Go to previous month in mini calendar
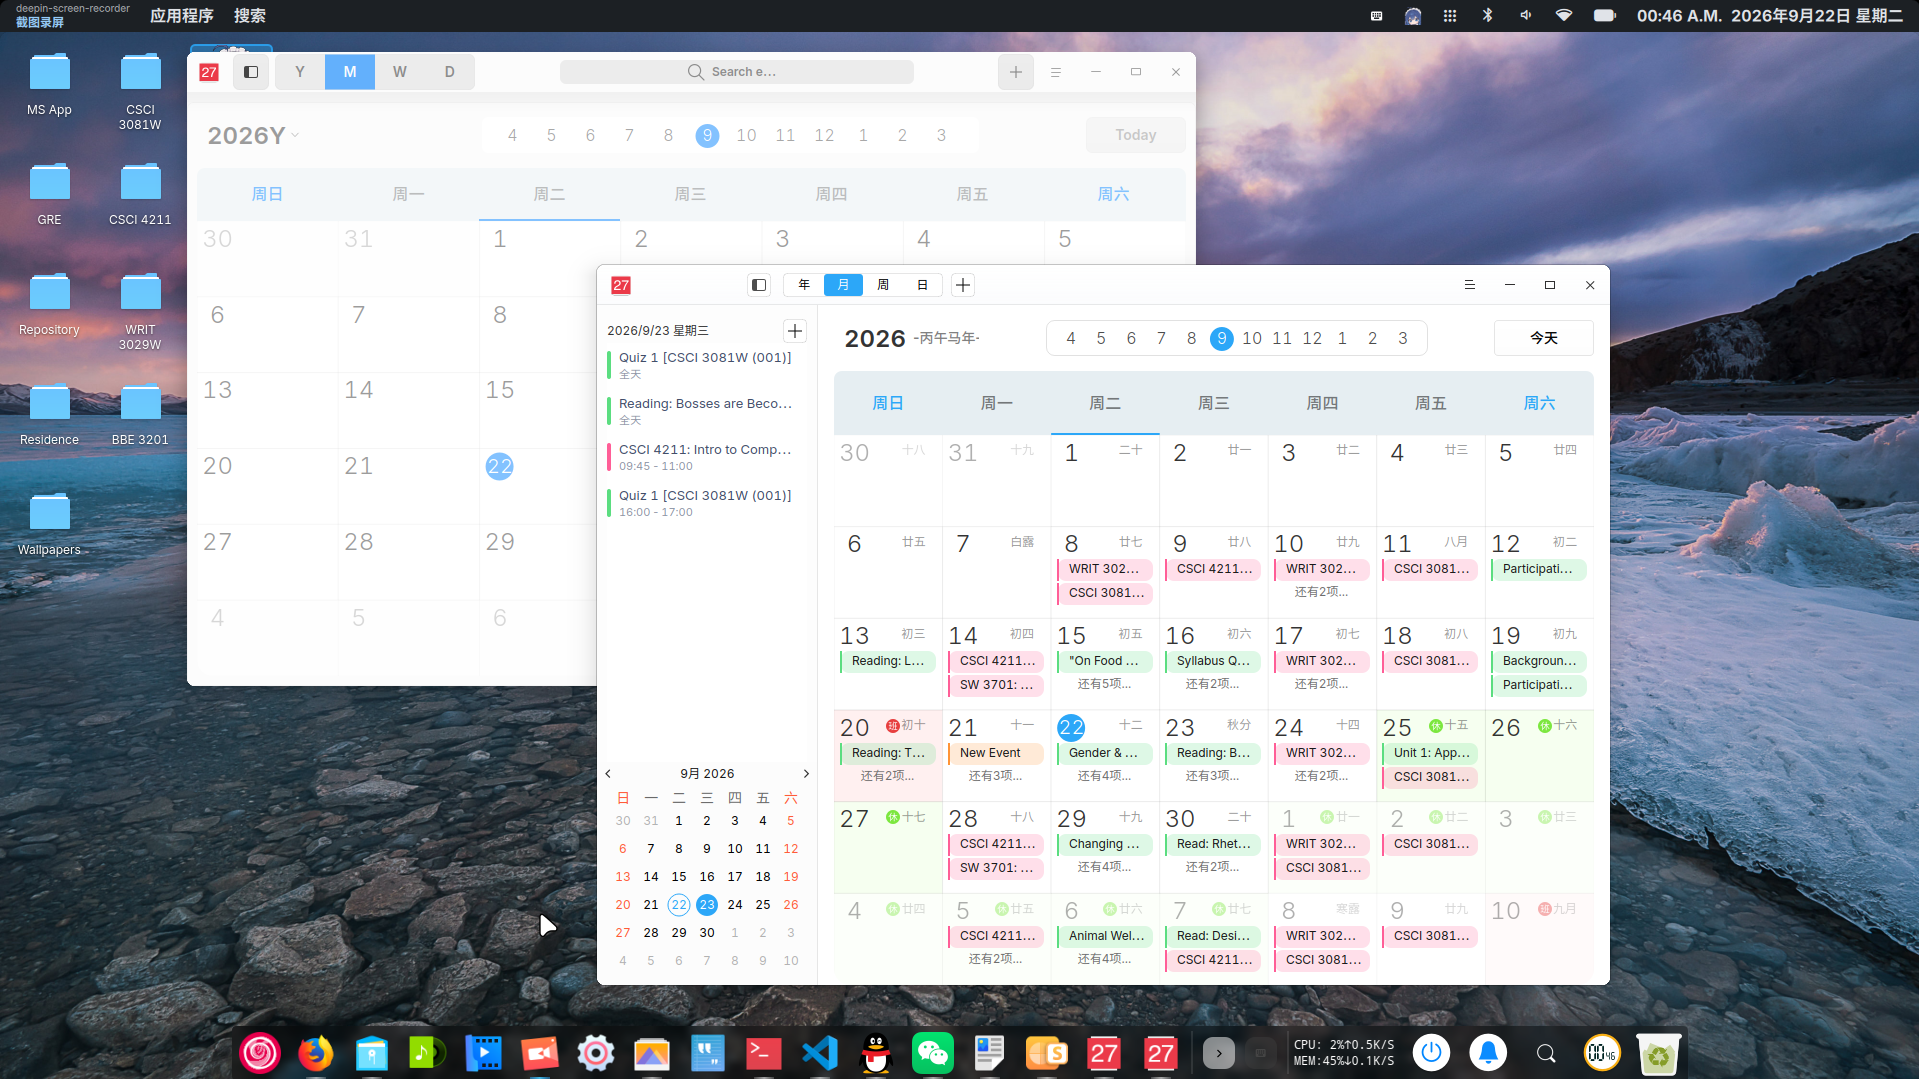The width and height of the screenshot is (1919, 1079). coord(608,773)
